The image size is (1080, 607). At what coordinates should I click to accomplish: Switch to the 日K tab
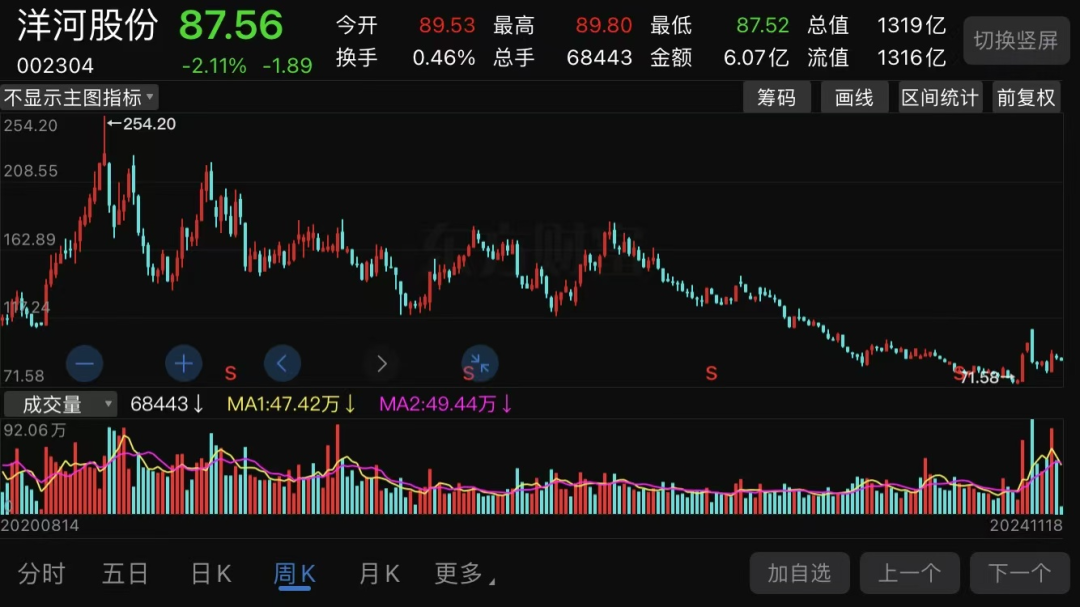pos(211,573)
